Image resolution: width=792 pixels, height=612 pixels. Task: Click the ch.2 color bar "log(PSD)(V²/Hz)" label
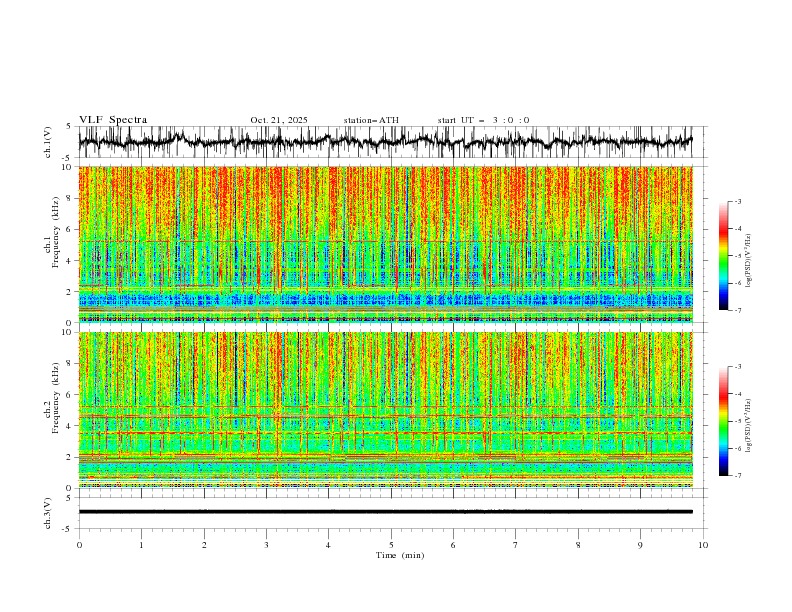(x=748, y=426)
